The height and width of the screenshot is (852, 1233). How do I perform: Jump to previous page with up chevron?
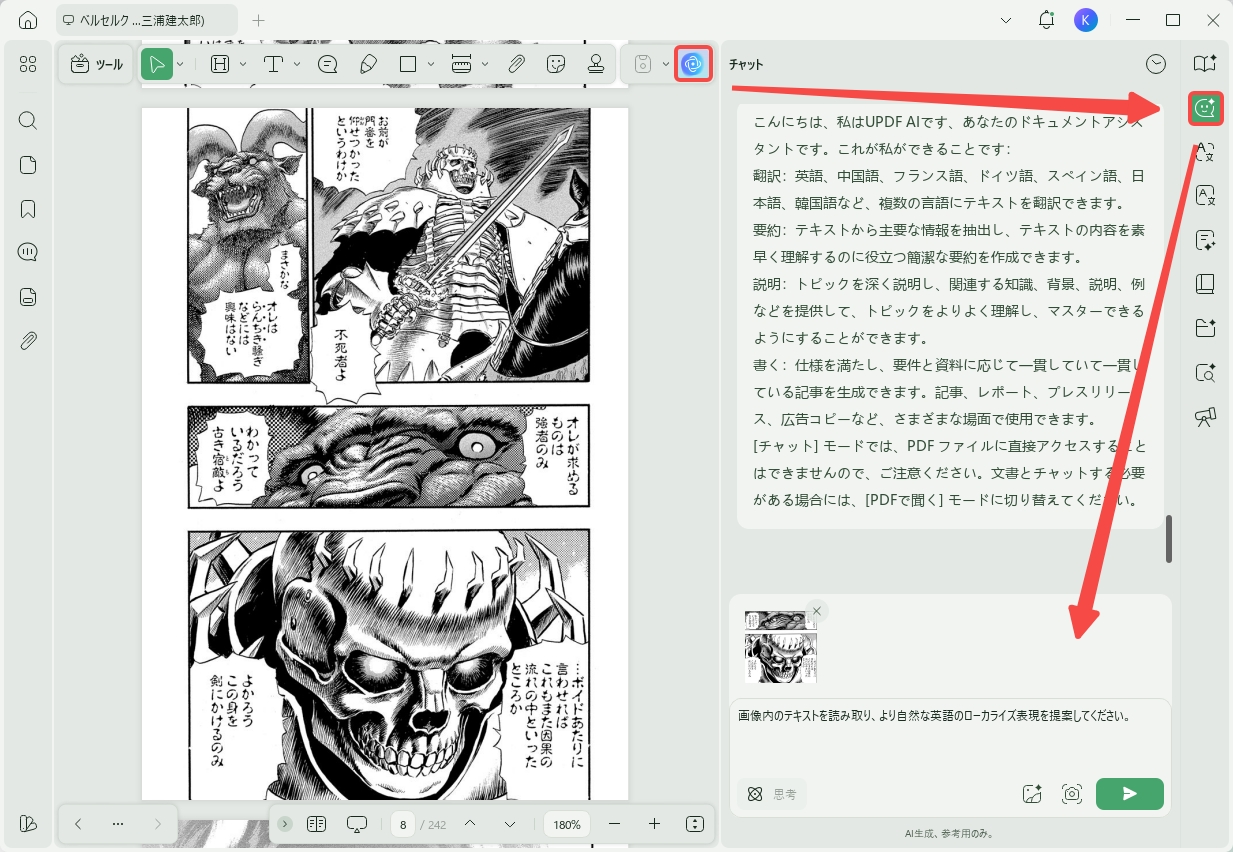pos(470,824)
